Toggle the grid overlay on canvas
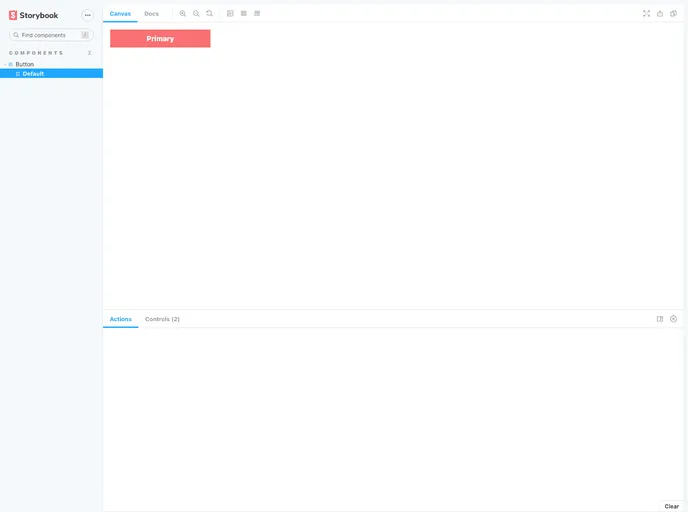The height and width of the screenshot is (512, 688). 244,13
